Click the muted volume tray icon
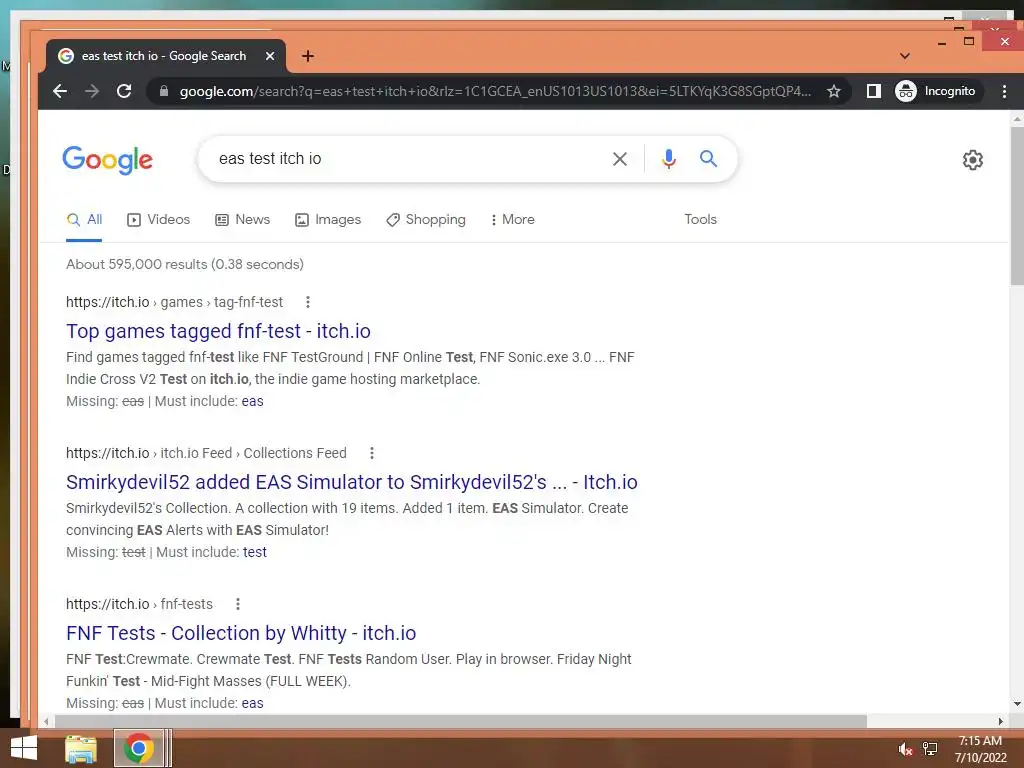The image size is (1024, 768). [904, 750]
